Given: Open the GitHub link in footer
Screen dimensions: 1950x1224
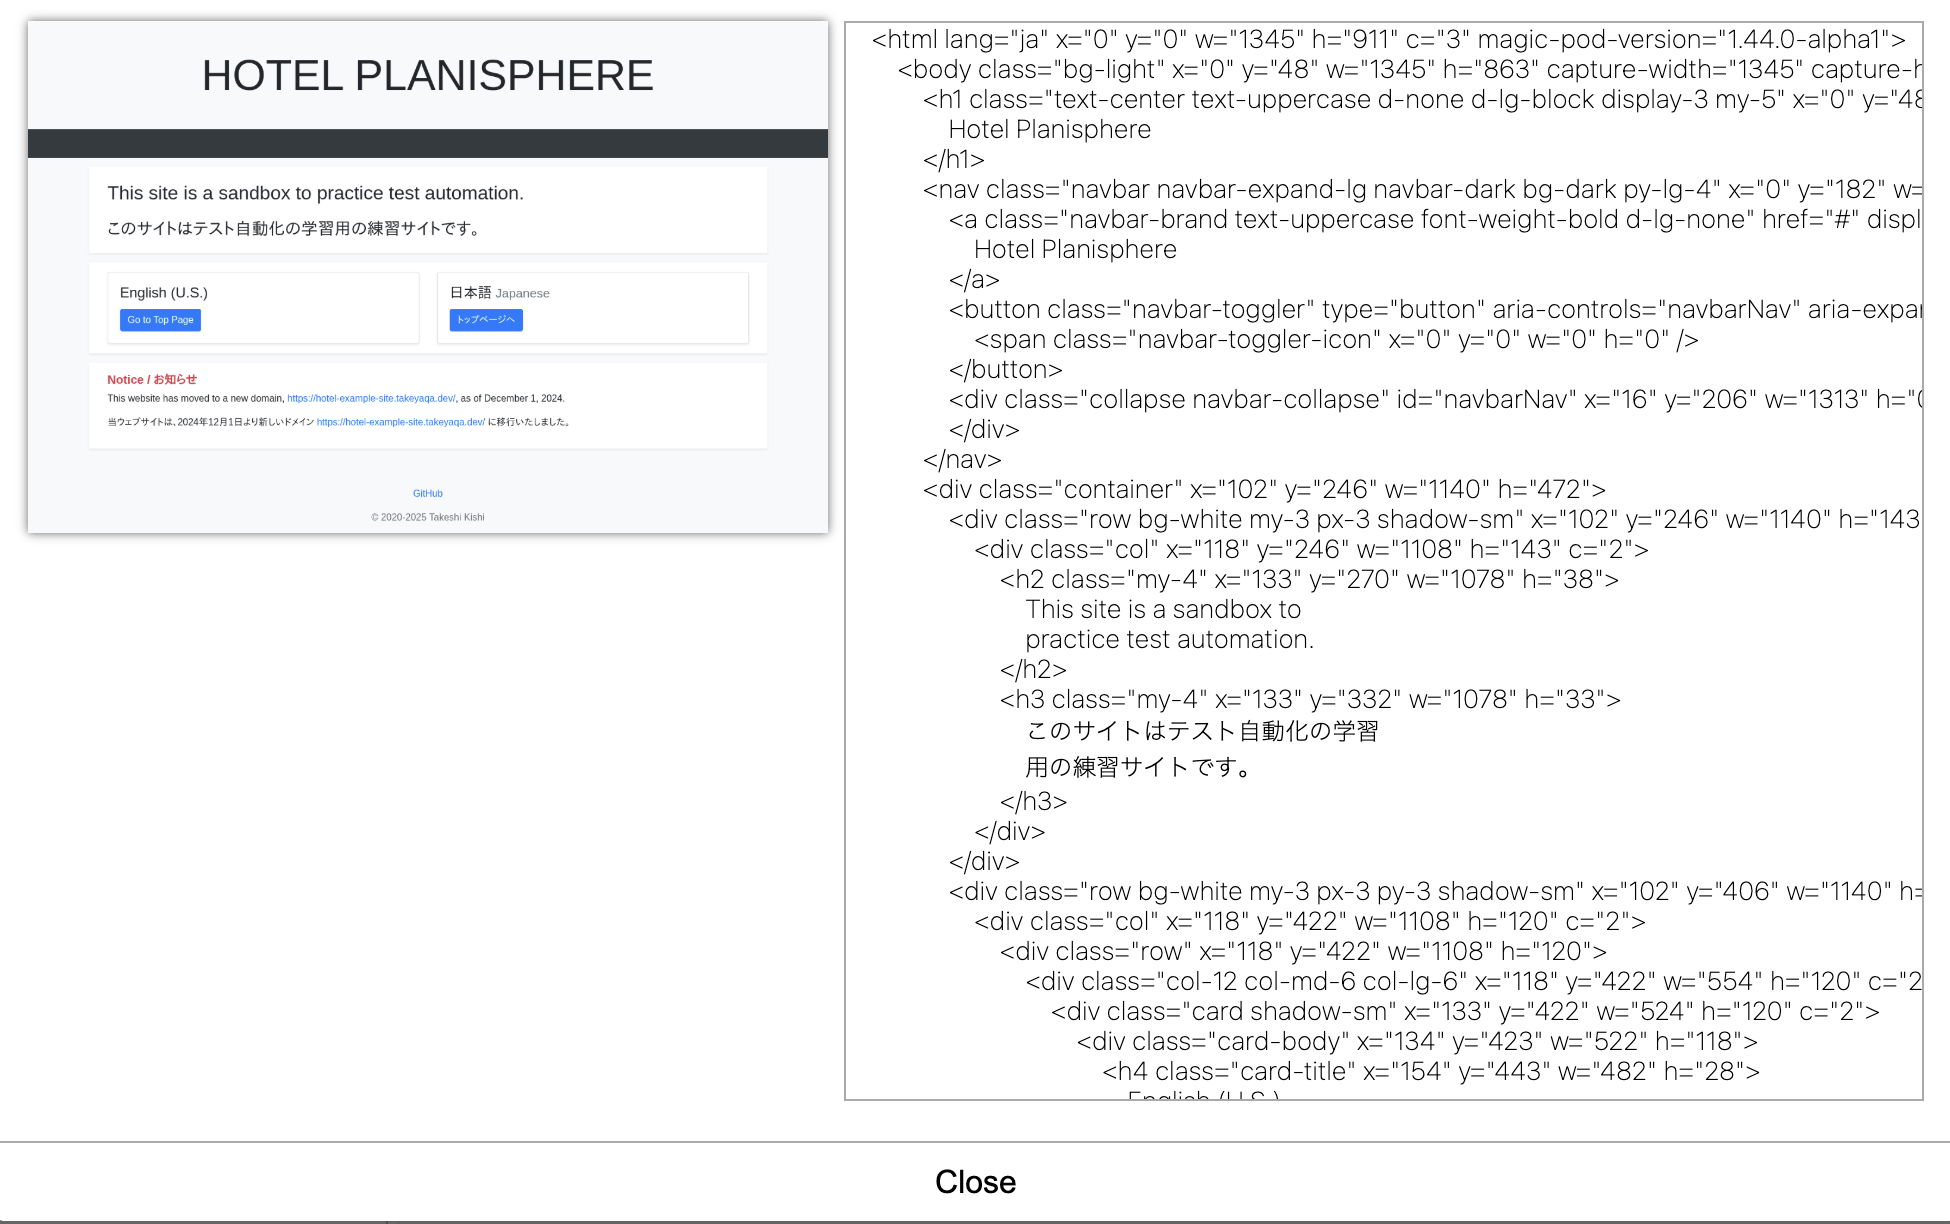Looking at the screenshot, I should [428, 493].
